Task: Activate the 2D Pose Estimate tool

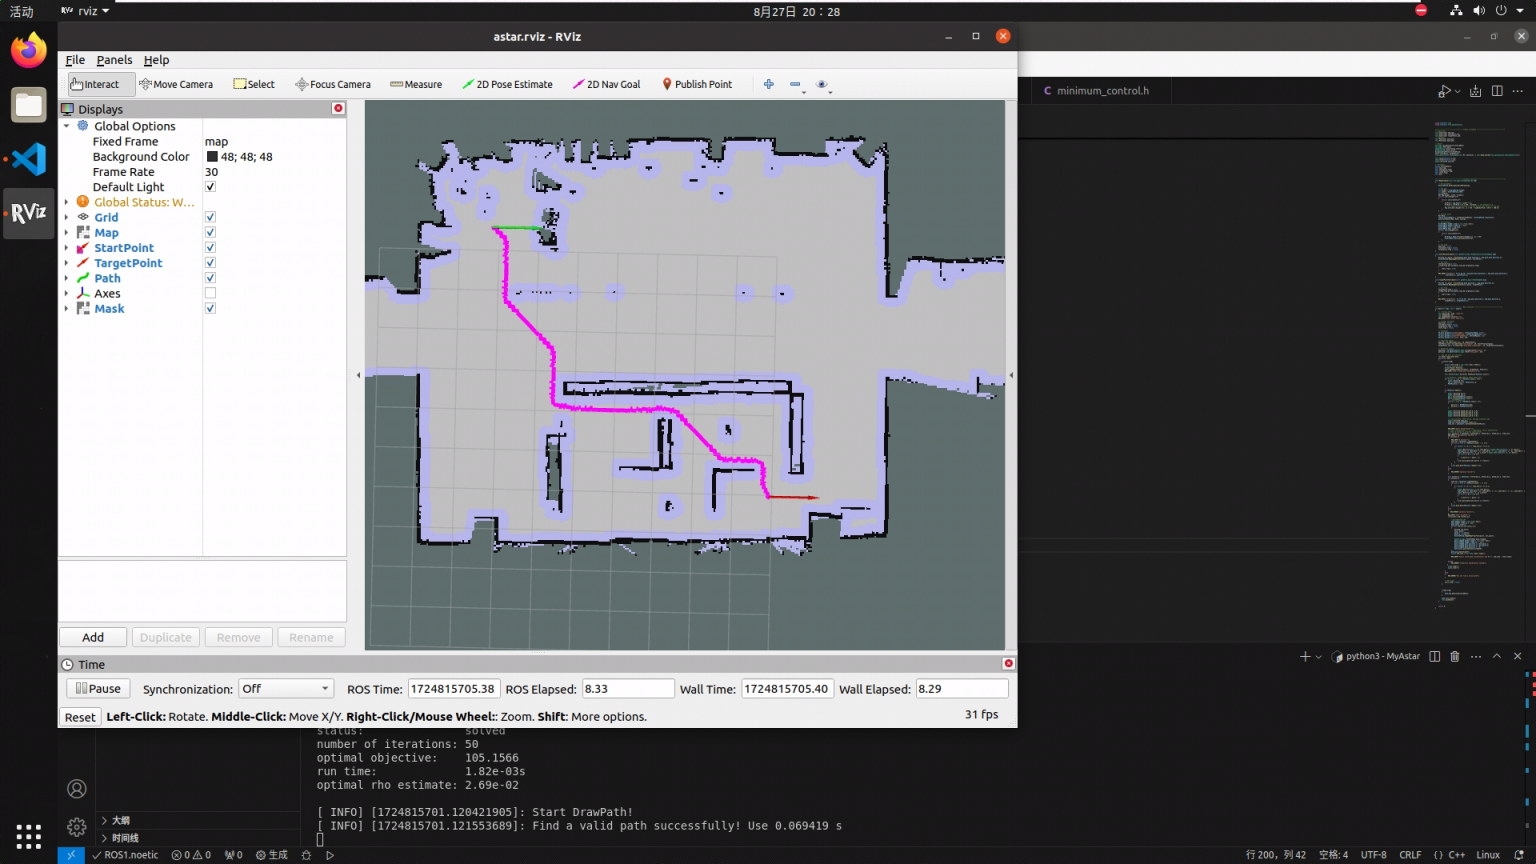Action: coord(507,85)
